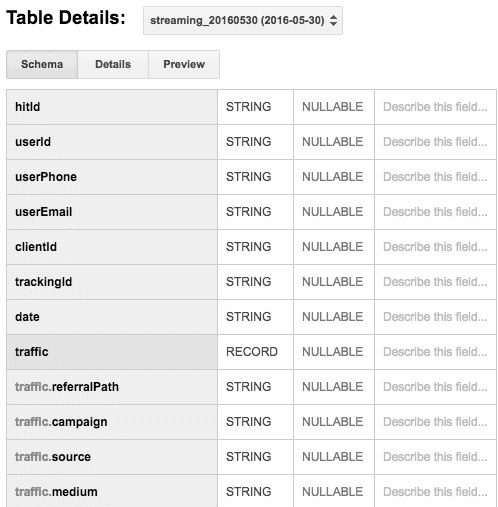This screenshot has width=498, height=507.
Task: Click the traffic.referralPath field name
Action: tap(67, 387)
